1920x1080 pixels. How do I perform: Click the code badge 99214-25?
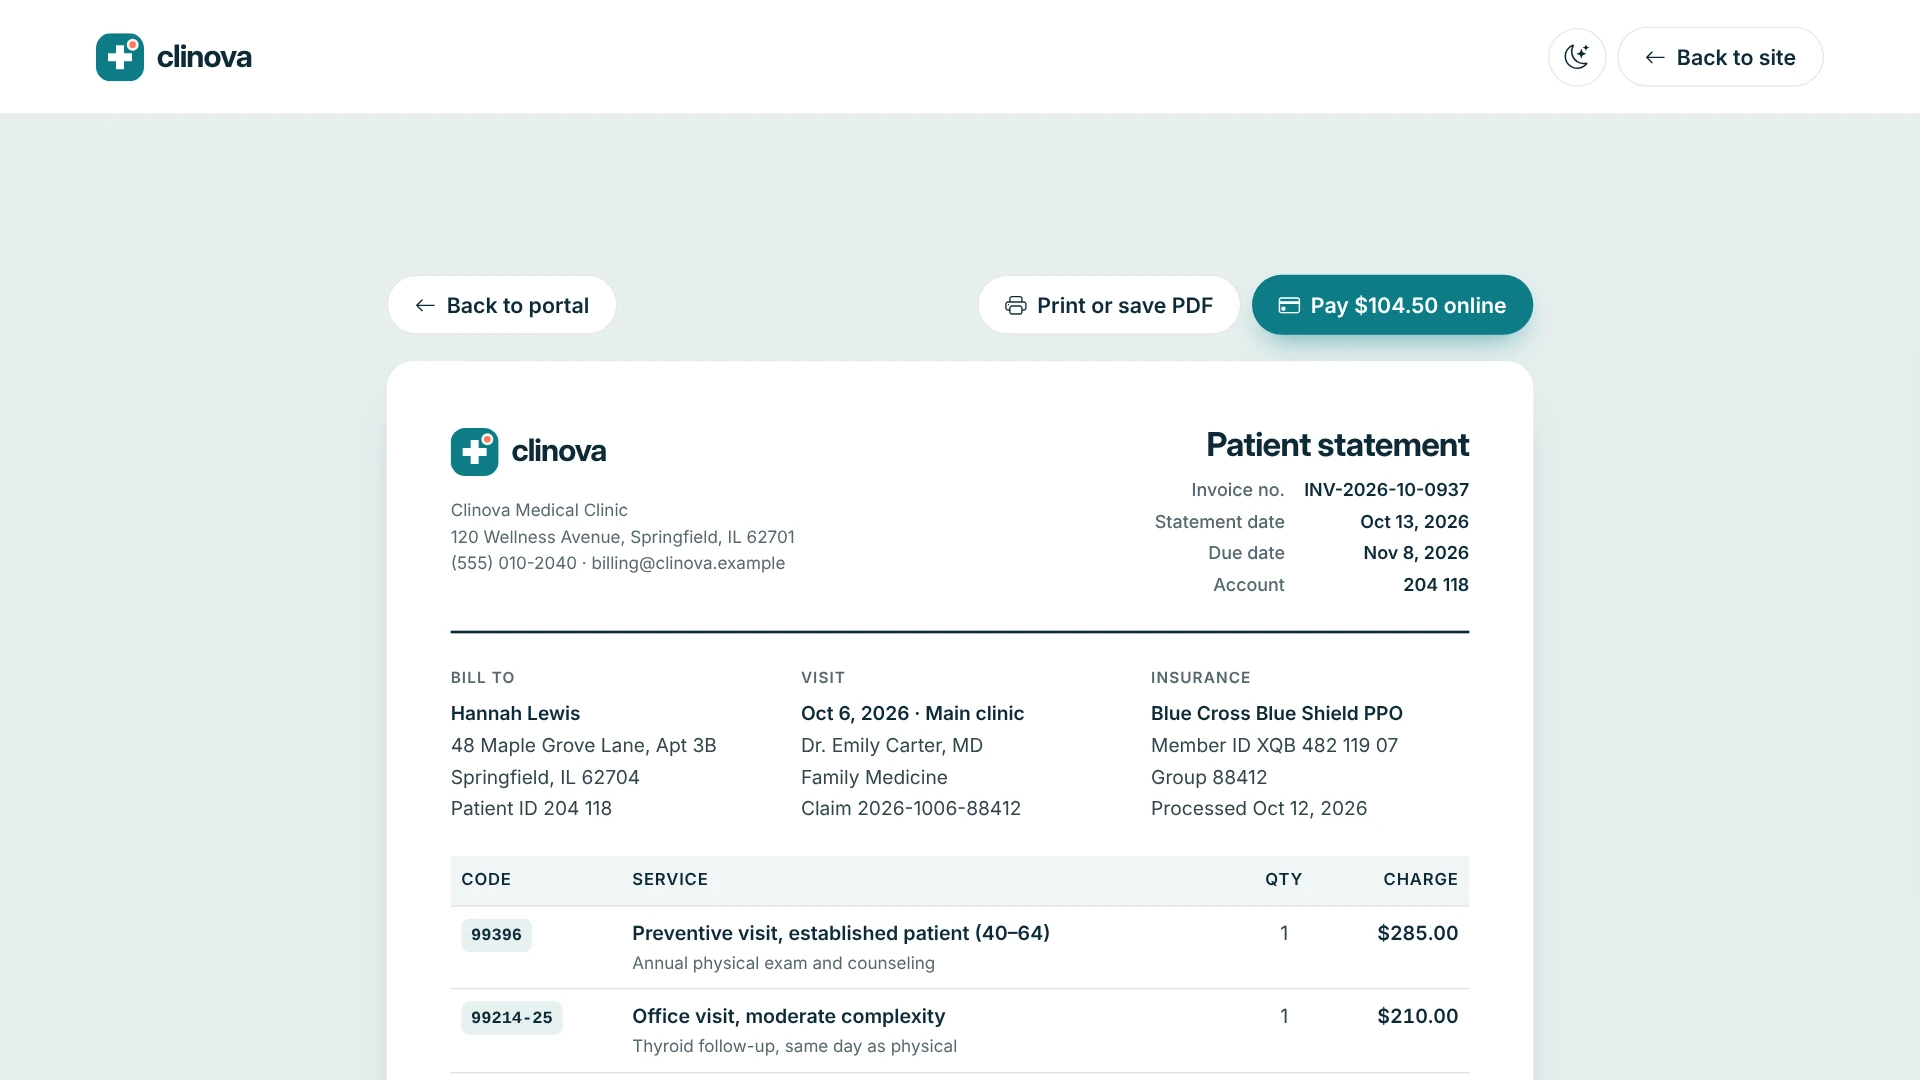click(511, 1018)
